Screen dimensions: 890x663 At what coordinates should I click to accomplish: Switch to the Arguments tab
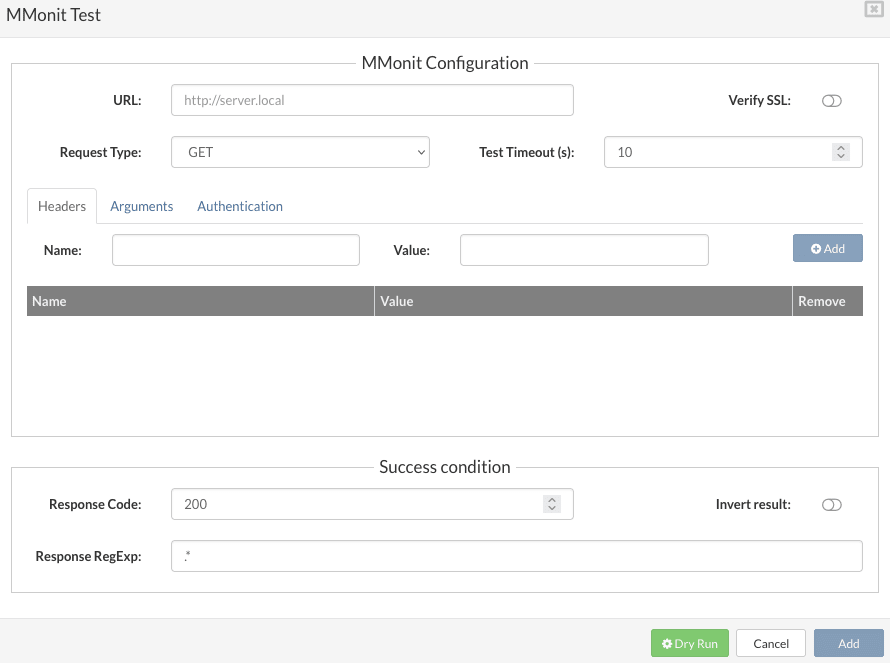coord(141,206)
